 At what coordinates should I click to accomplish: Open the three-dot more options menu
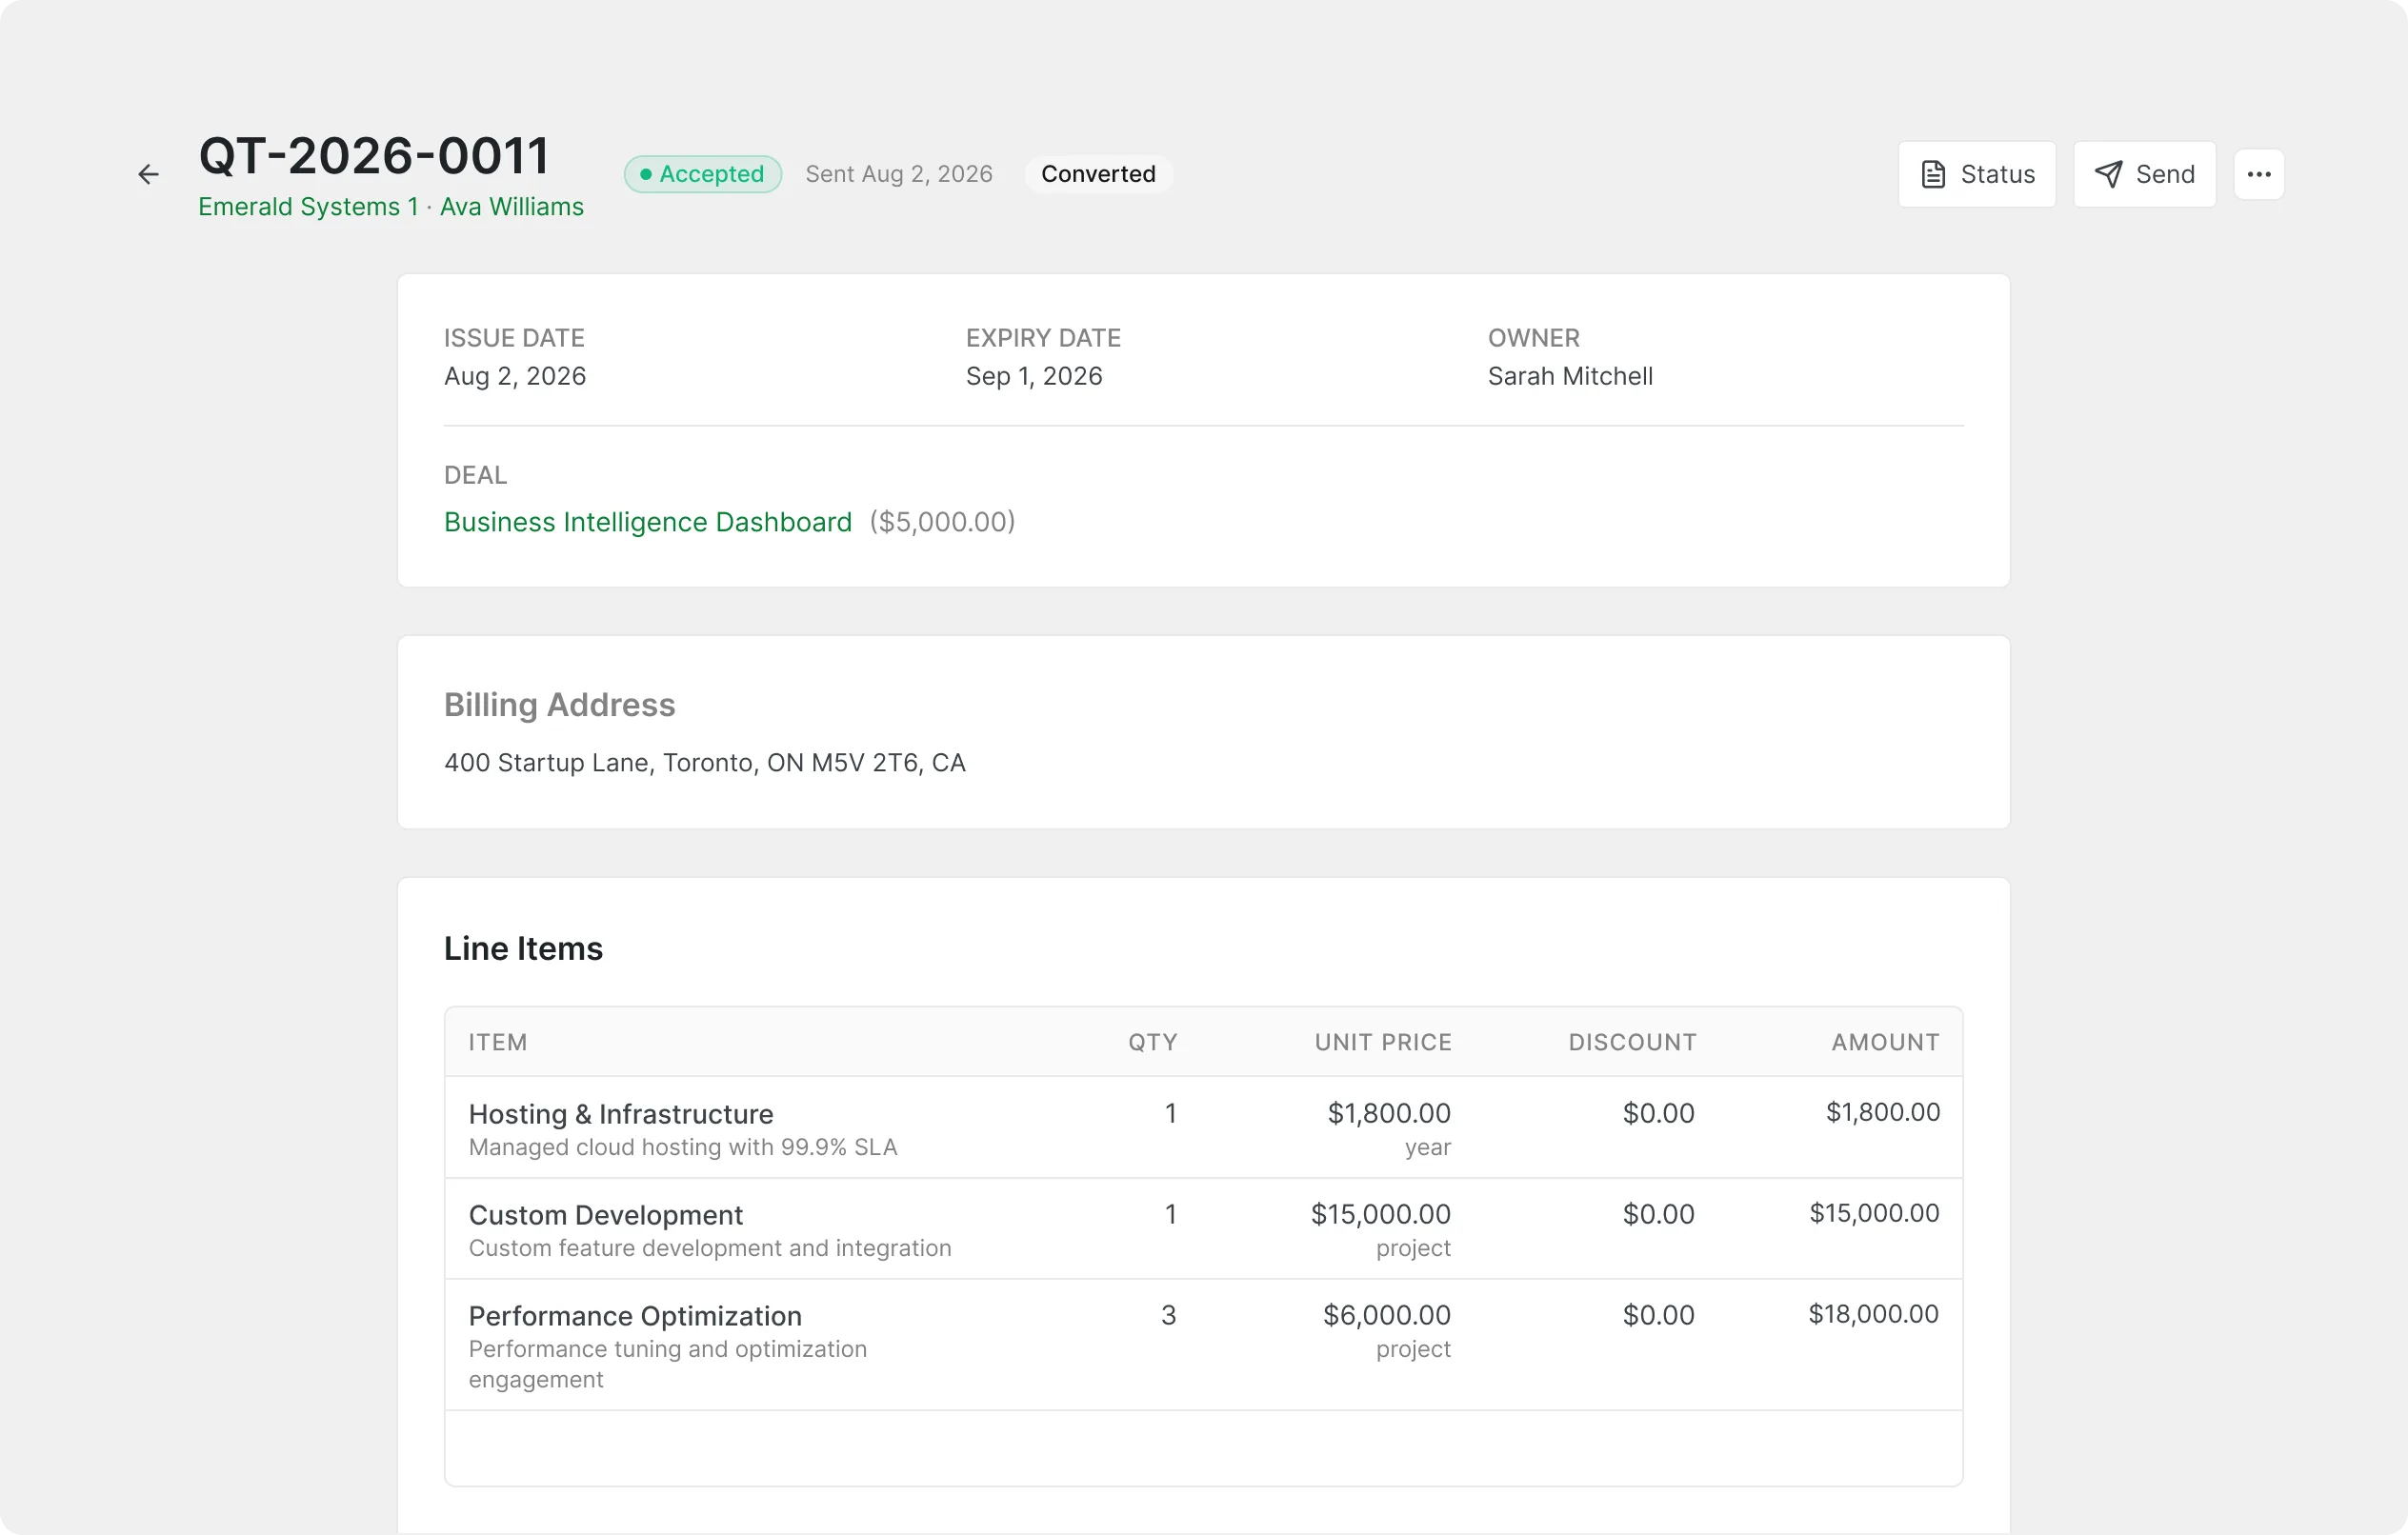coord(2259,174)
